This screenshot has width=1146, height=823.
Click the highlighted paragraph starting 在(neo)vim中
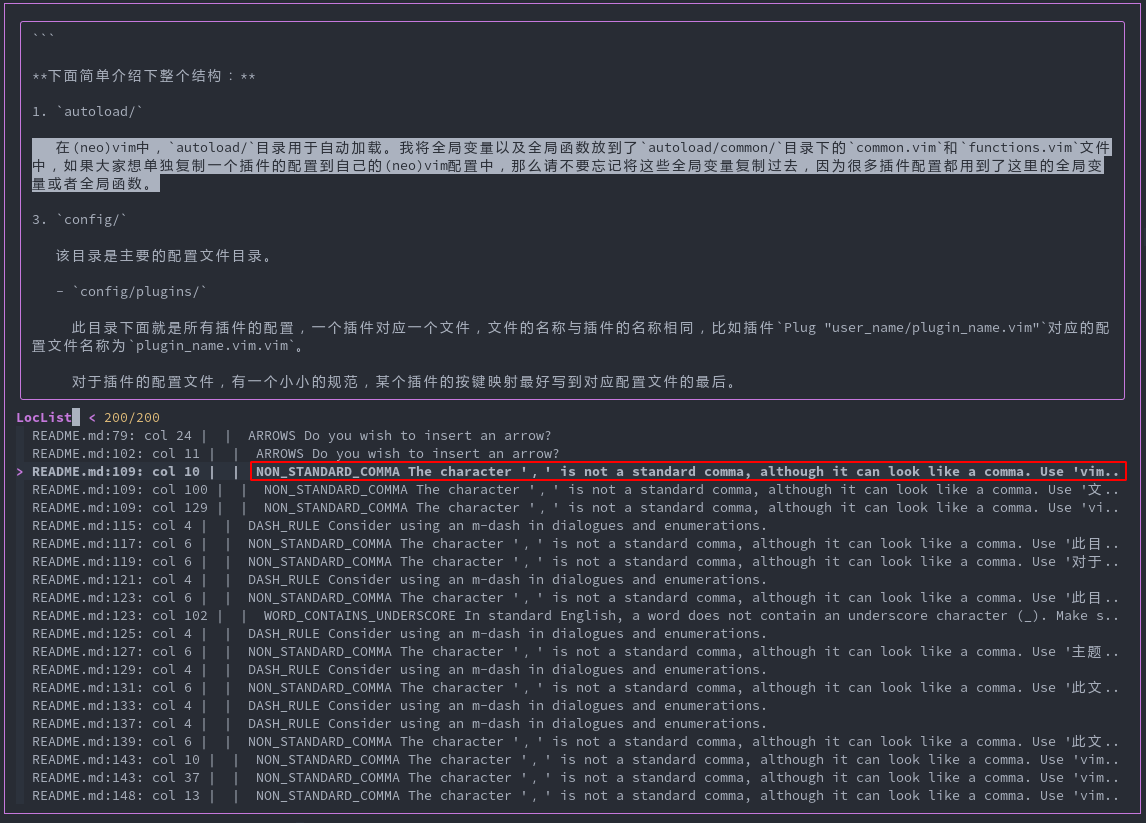pos(571,165)
